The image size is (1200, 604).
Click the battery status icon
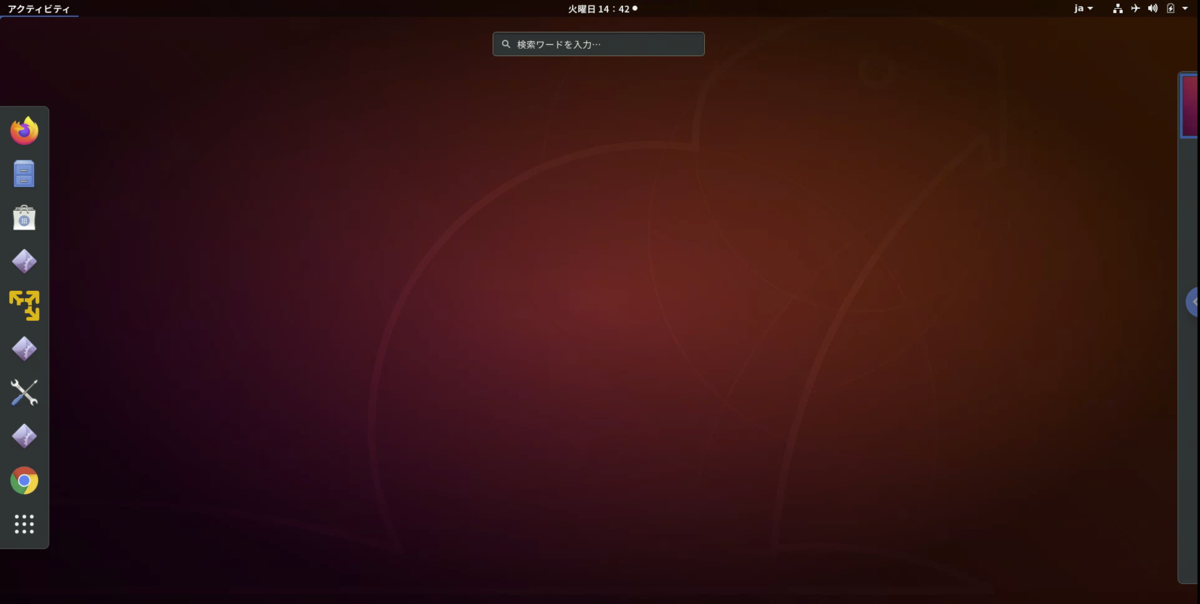[x=1170, y=8]
